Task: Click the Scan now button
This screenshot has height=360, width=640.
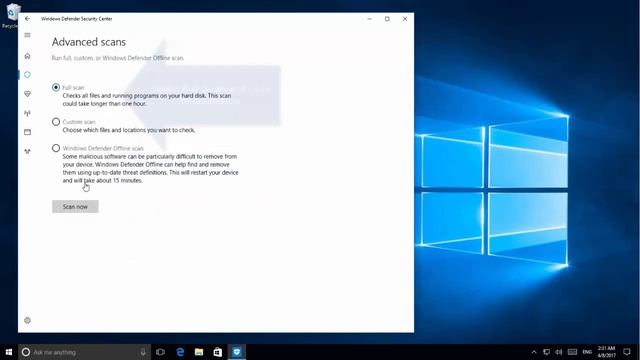Action: pos(75,207)
